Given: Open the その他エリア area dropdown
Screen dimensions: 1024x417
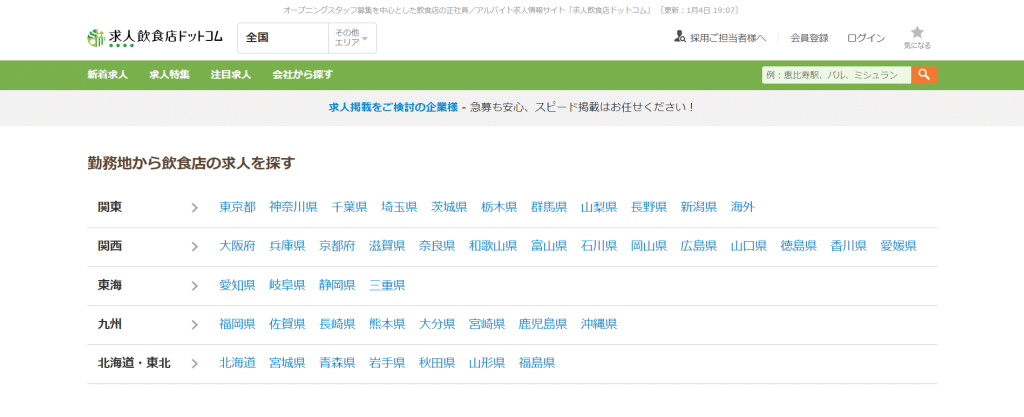Looking at the screenshot, I should click(351, 38).
